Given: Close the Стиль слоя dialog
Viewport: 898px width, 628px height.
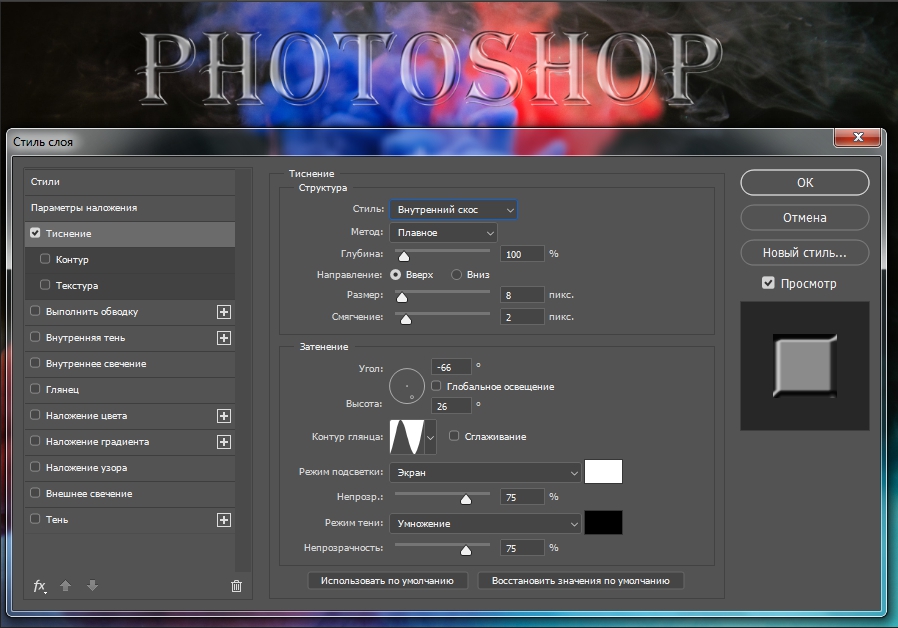Looking at the screenshot, I should (857, 137).
